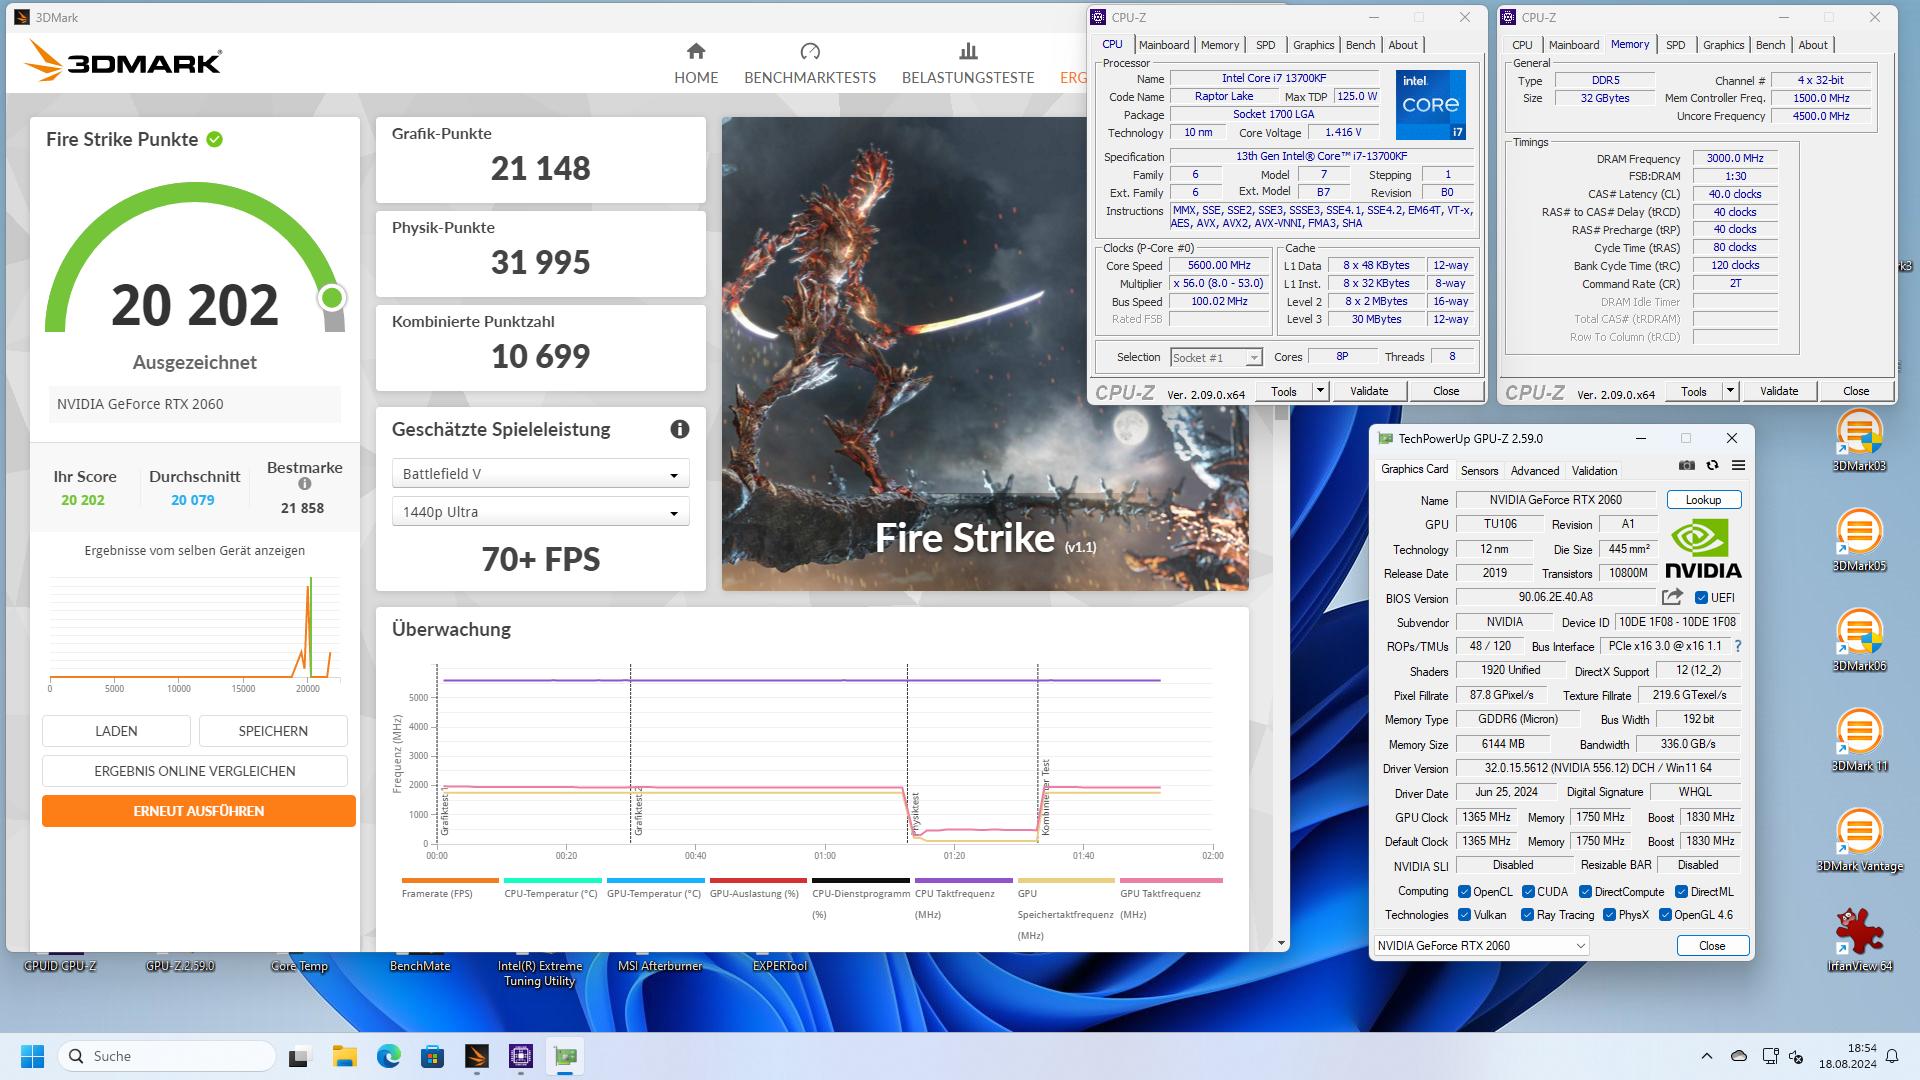The image size is (1920, 1080).
Task: Click the GPU-Z taskbar icon
Action: pyautogui.click(x=565, y=1056)
